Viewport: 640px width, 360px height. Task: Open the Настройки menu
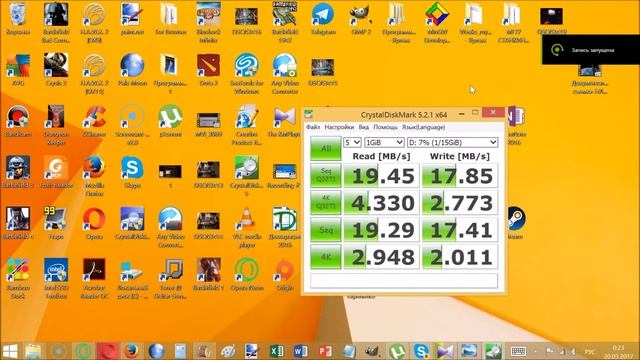[x=339, y=127]
